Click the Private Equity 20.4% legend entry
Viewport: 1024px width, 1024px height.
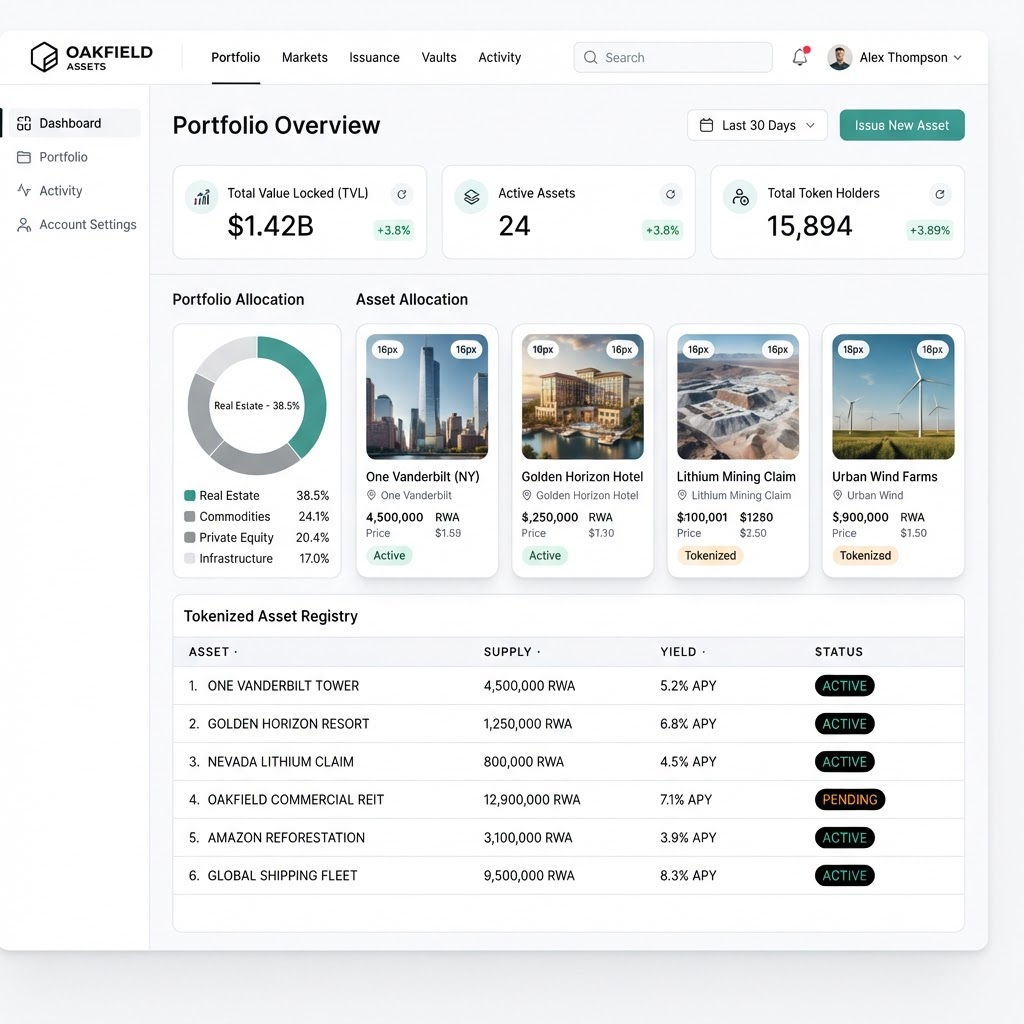click(257, 537)
